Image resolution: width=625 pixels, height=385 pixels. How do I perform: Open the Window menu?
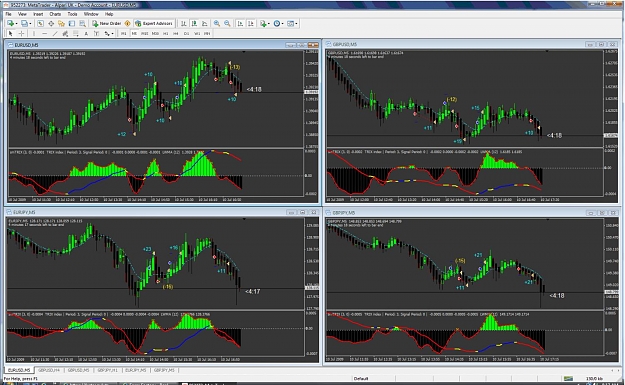[x=91, y=14]
